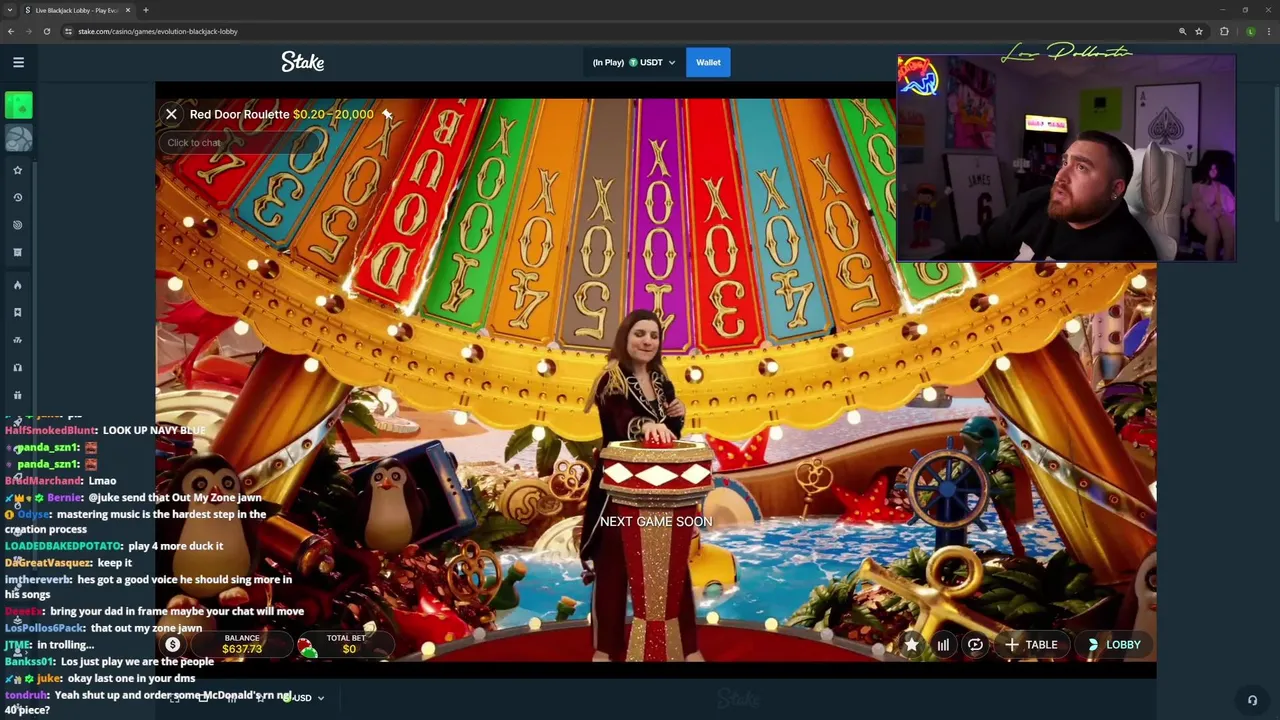Click chat username LOADEDBAKEDPOTATO
This screenshot has width=1280, height=720.
tap(63, 546)
